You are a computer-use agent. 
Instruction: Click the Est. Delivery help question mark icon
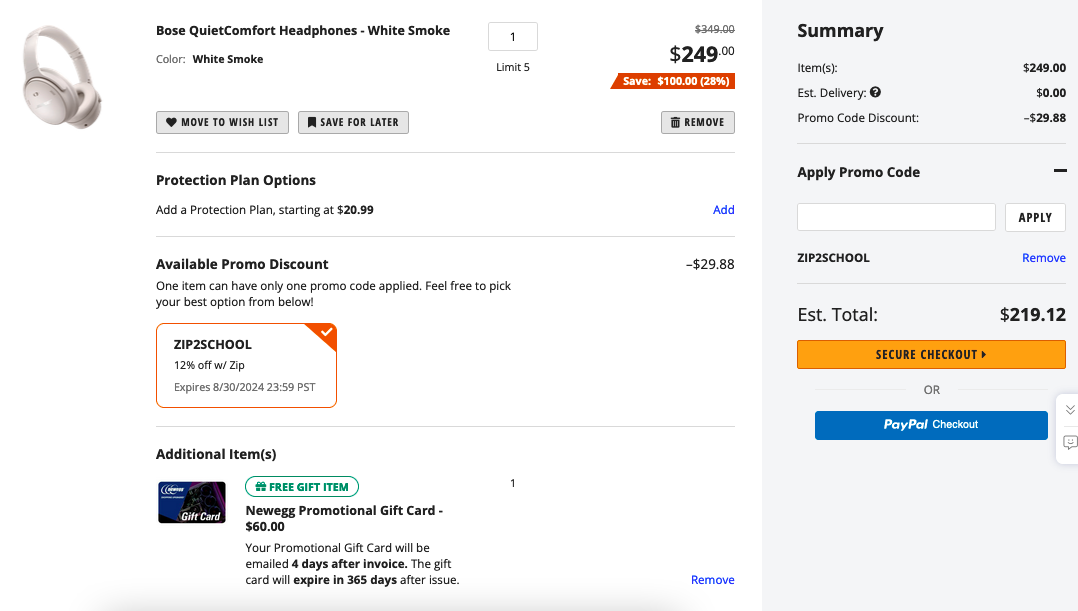click(x=875, y=93)
